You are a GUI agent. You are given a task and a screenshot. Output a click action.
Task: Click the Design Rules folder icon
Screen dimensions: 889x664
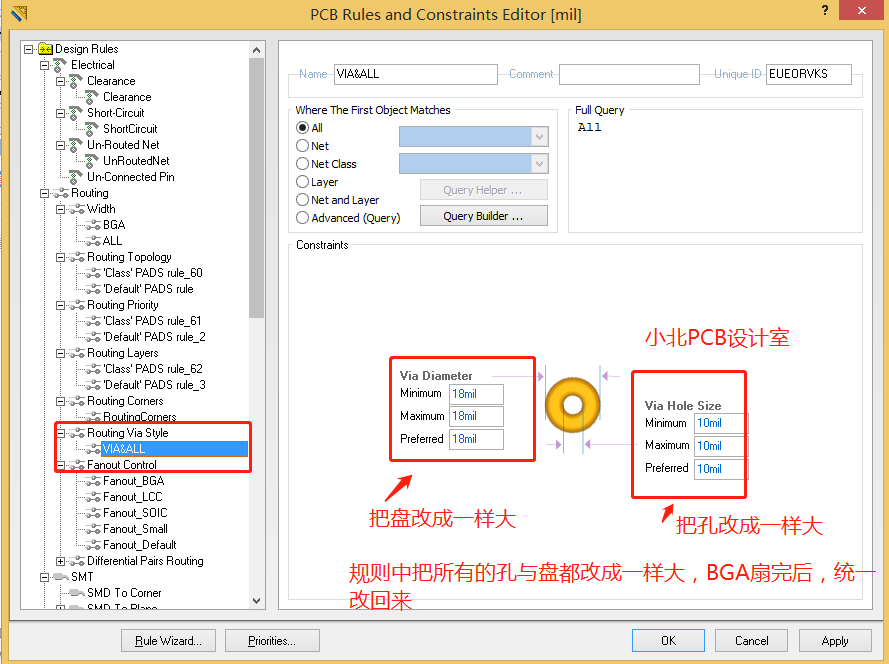pyautogui.click(x=45, y=49)
